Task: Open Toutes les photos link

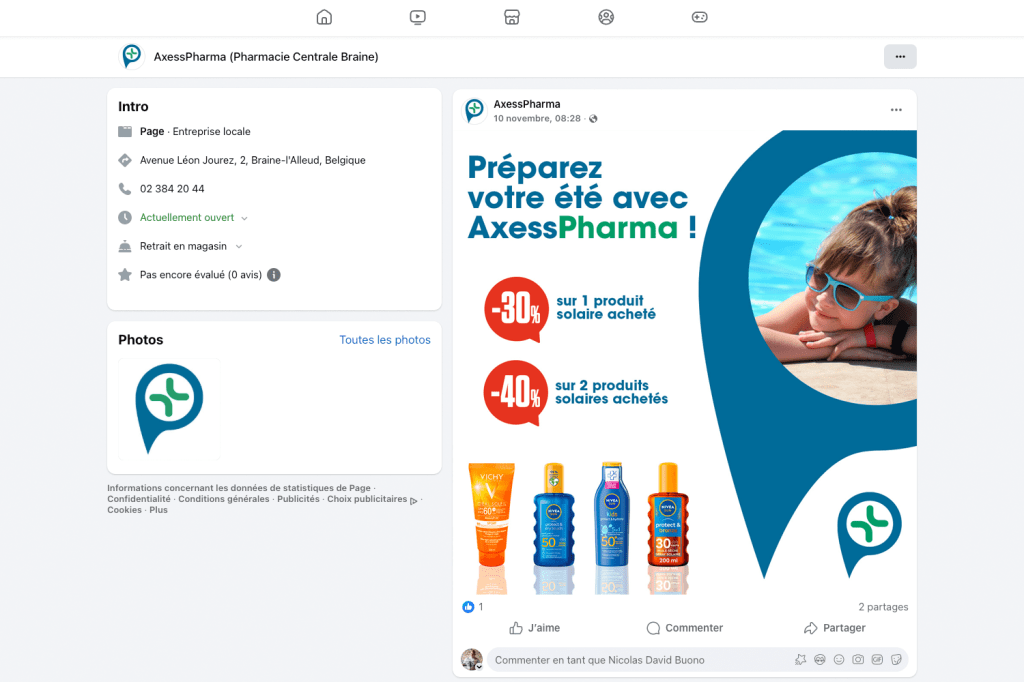Action: pos(385,340)
